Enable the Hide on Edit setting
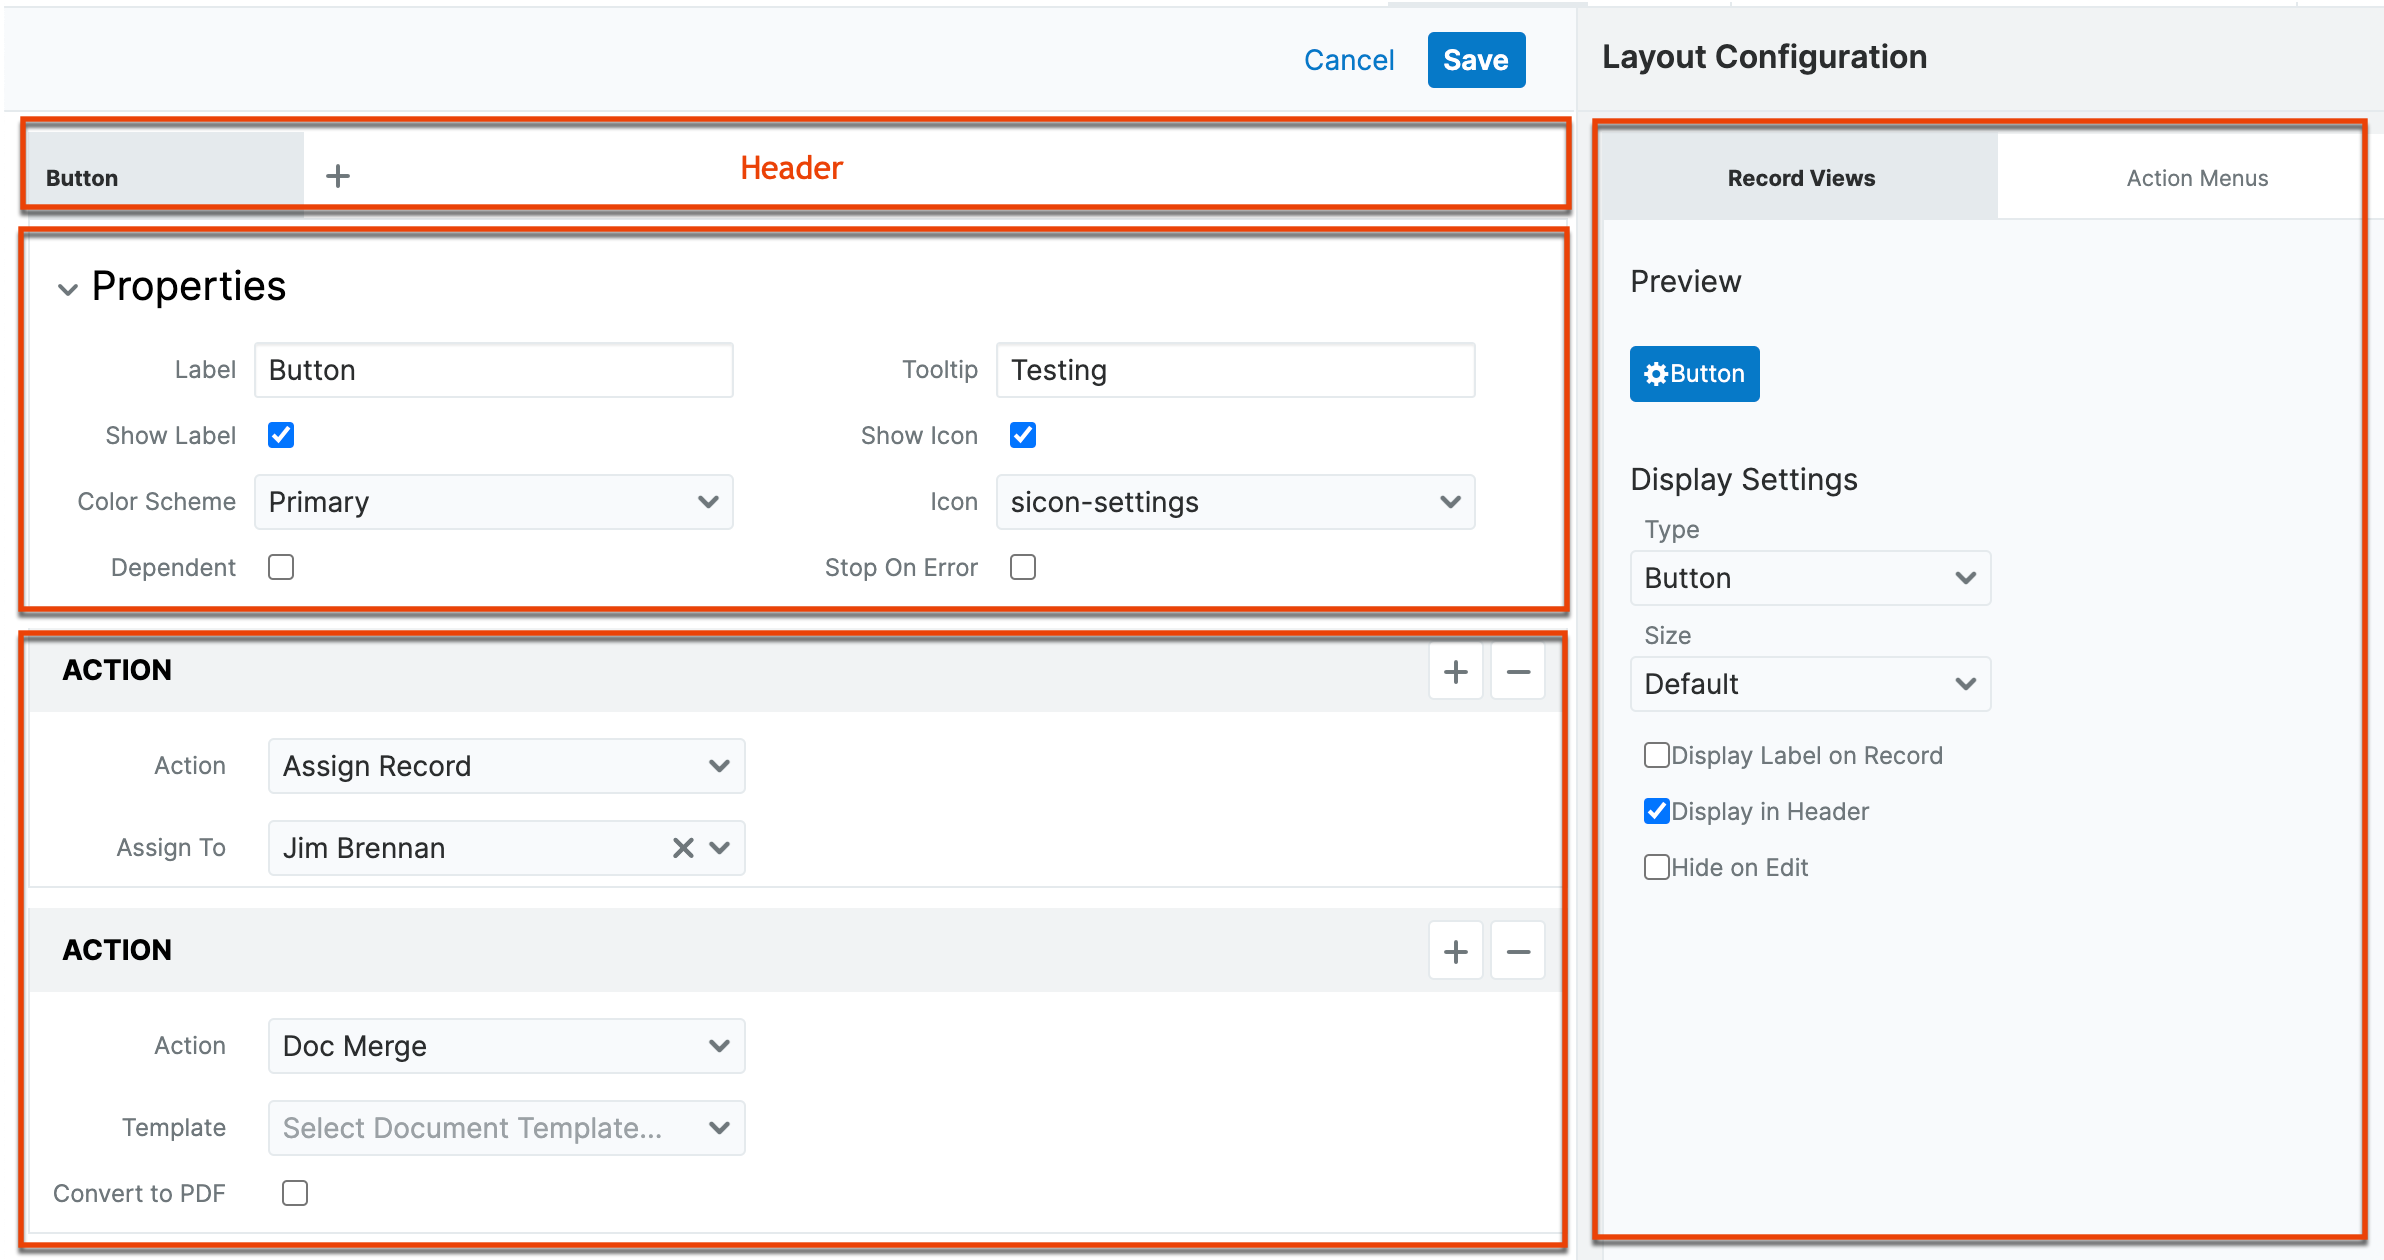 click(x=1657, y=867)
